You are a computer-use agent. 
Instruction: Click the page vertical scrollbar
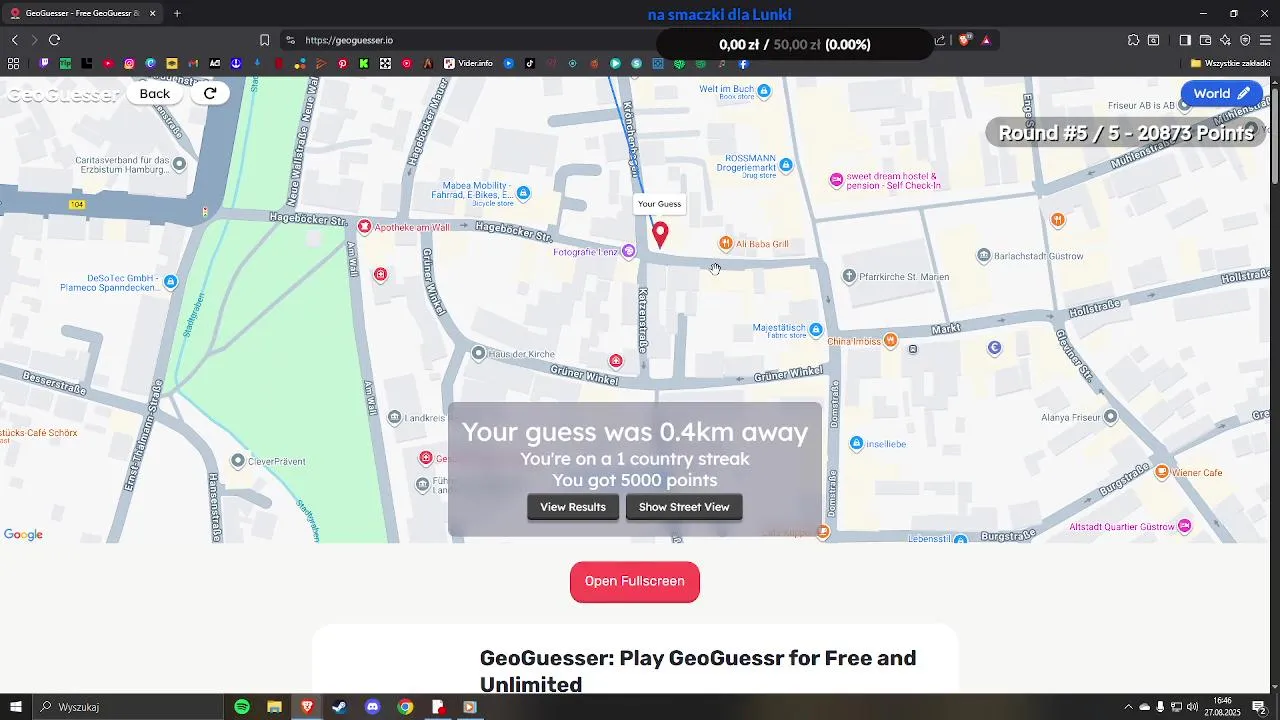[x=1274, y=135]
